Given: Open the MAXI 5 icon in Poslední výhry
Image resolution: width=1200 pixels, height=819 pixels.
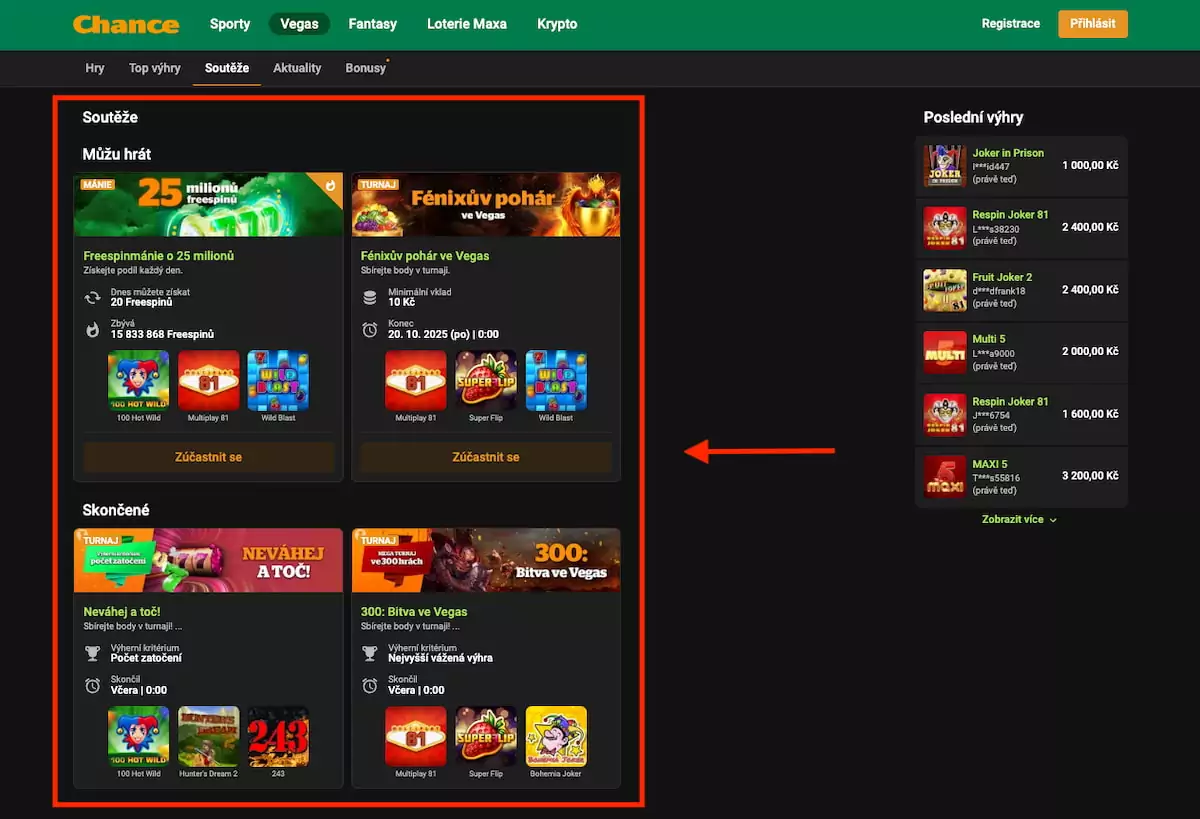Looking at the screenshot, I should pyautogui.click(x=944, y=476).
